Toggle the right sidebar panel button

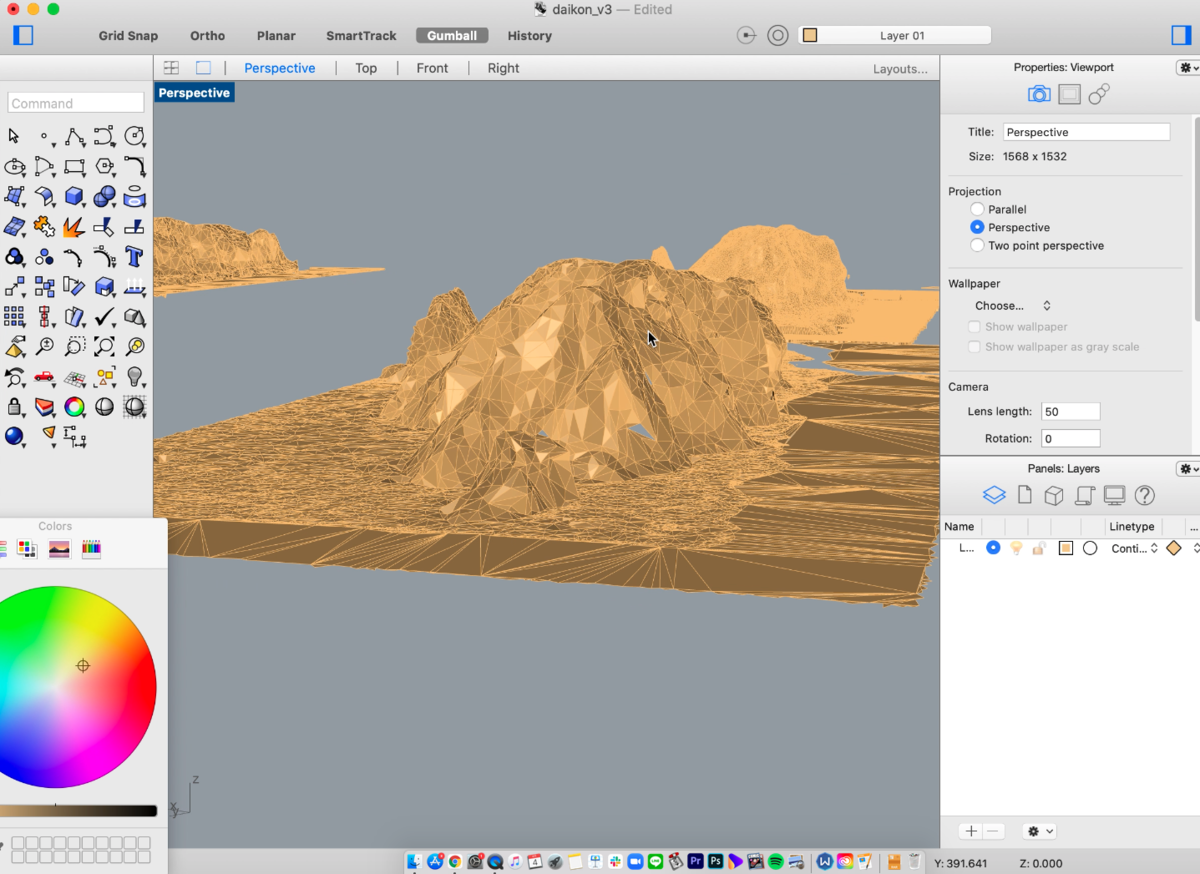tap(1180, 35)
